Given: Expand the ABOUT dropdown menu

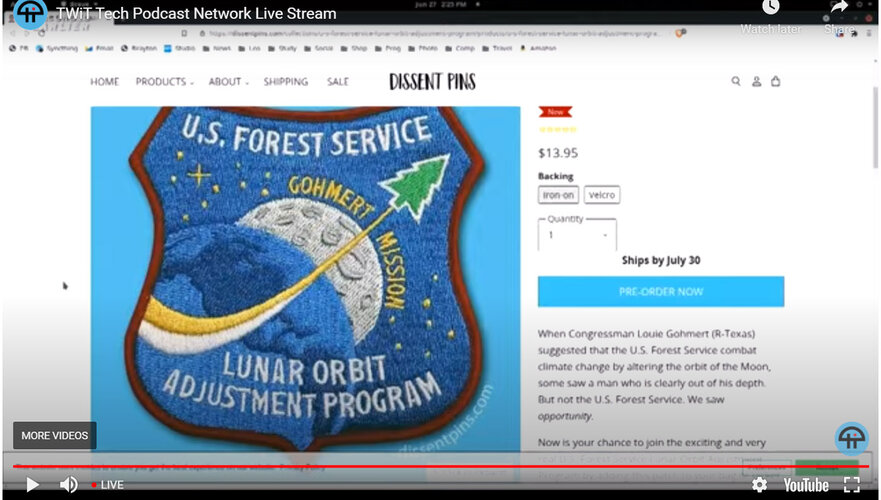Looking at the screenshot, I should point(228,81).
